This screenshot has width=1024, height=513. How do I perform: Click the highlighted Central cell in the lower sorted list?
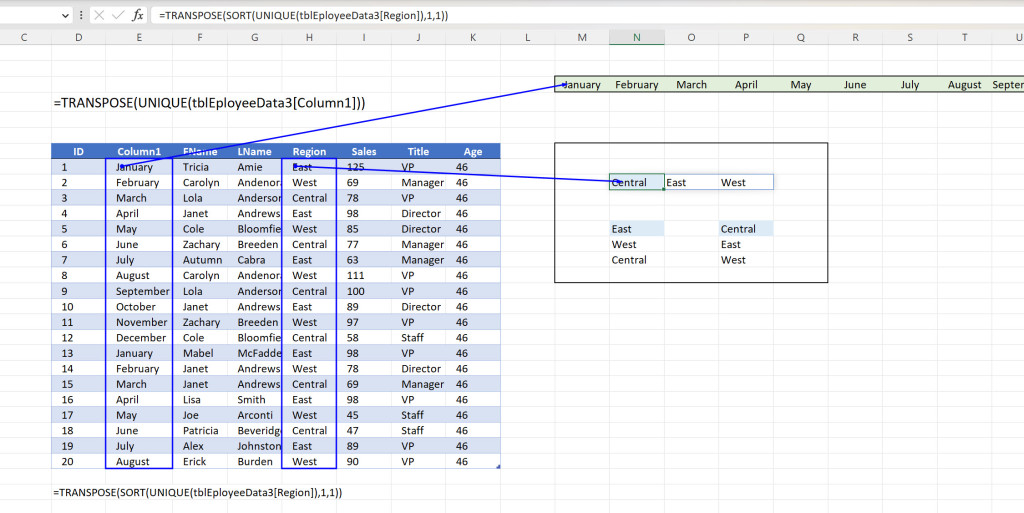point(746,228)
